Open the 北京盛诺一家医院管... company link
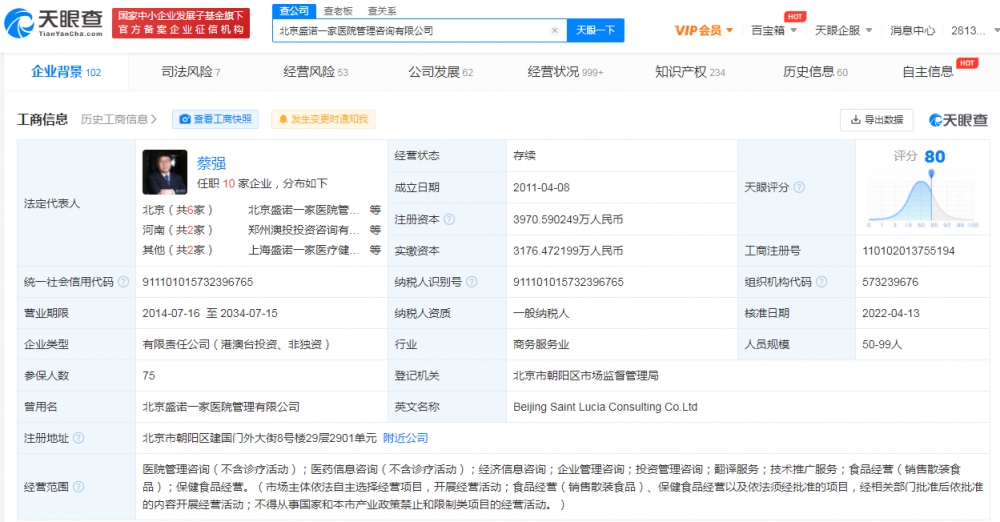The height and width of the screenshot is (522, 1000). 304,210
